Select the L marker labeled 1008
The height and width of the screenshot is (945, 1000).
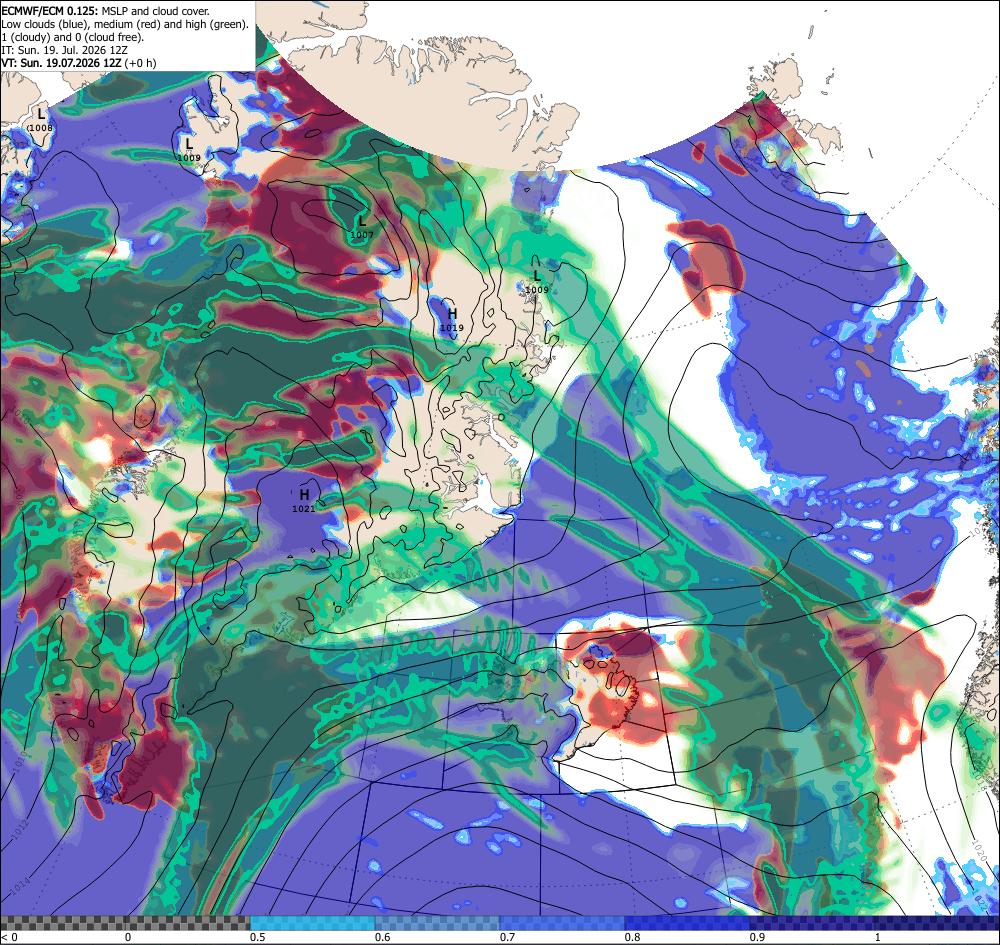(x=41, y=114)
